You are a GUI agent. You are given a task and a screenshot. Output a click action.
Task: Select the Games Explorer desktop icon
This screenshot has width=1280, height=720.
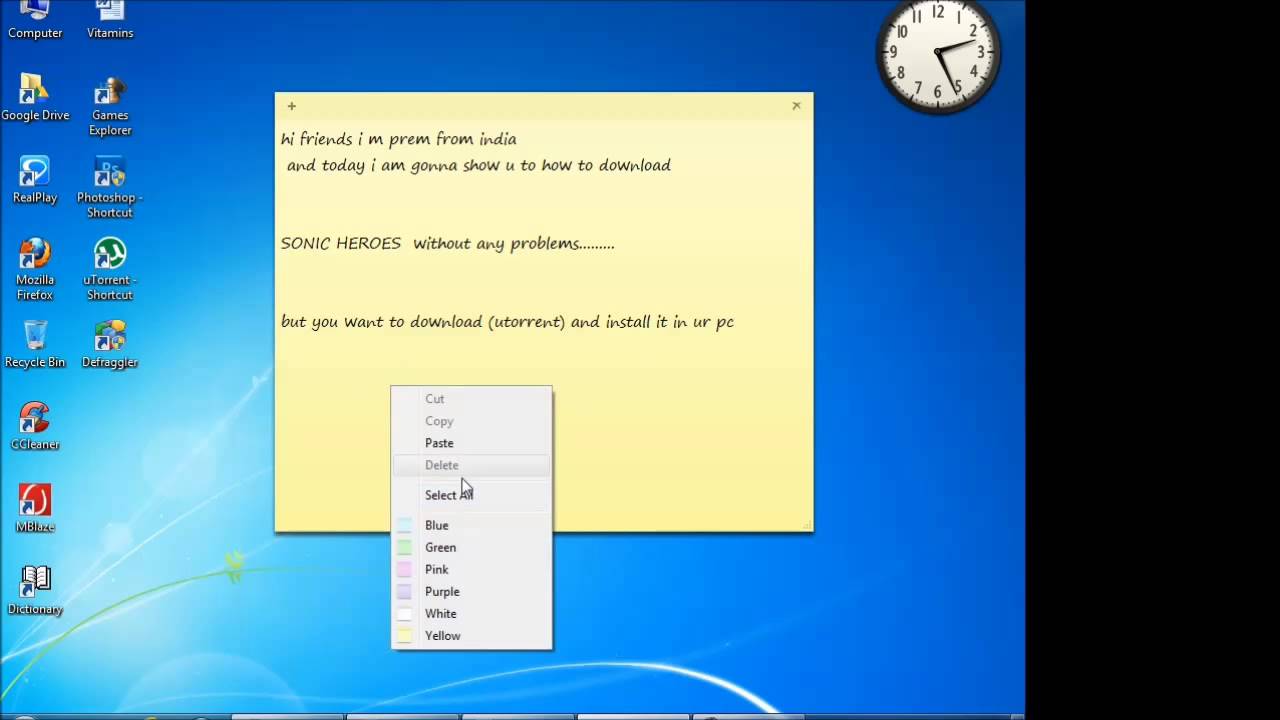point(110,105)
